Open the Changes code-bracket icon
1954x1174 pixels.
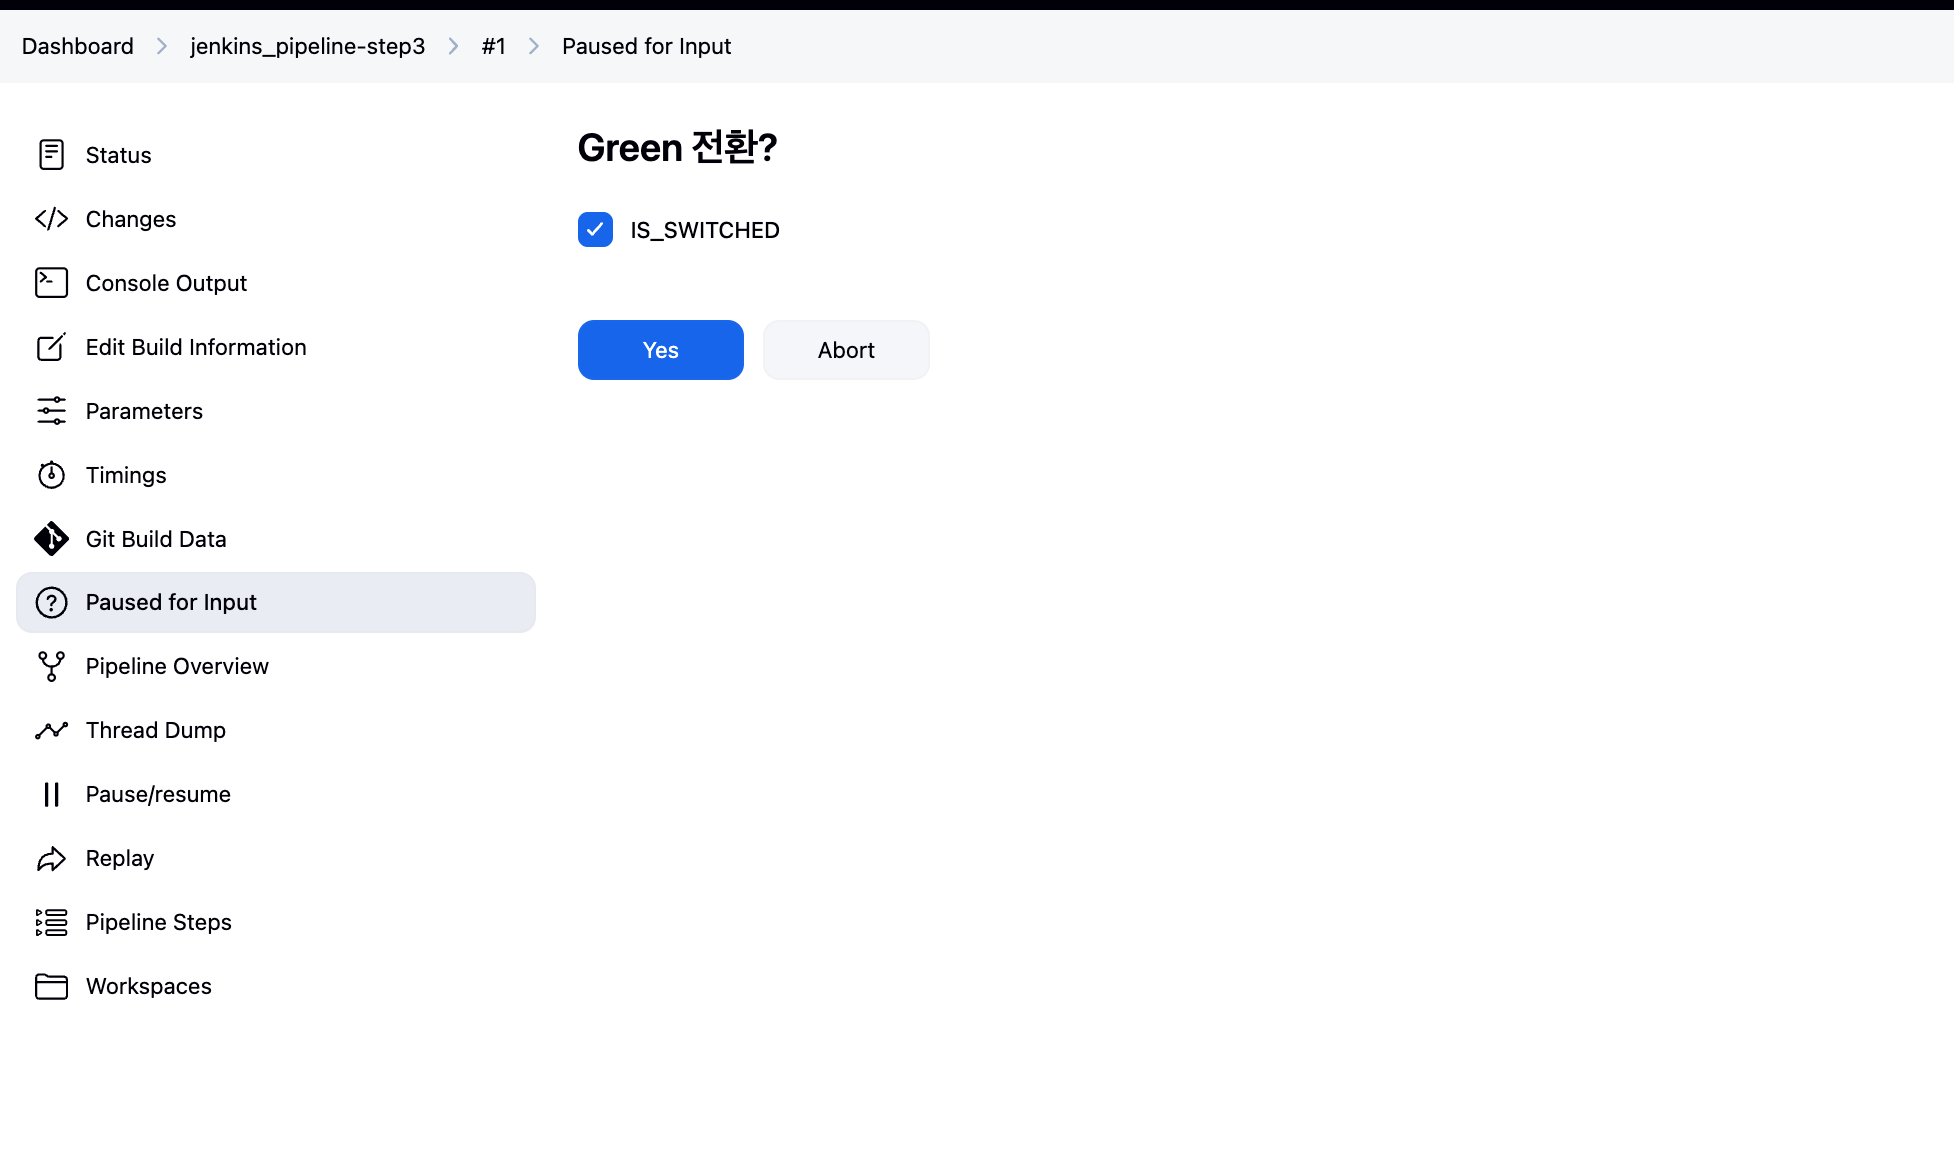[x=51, y=219]
